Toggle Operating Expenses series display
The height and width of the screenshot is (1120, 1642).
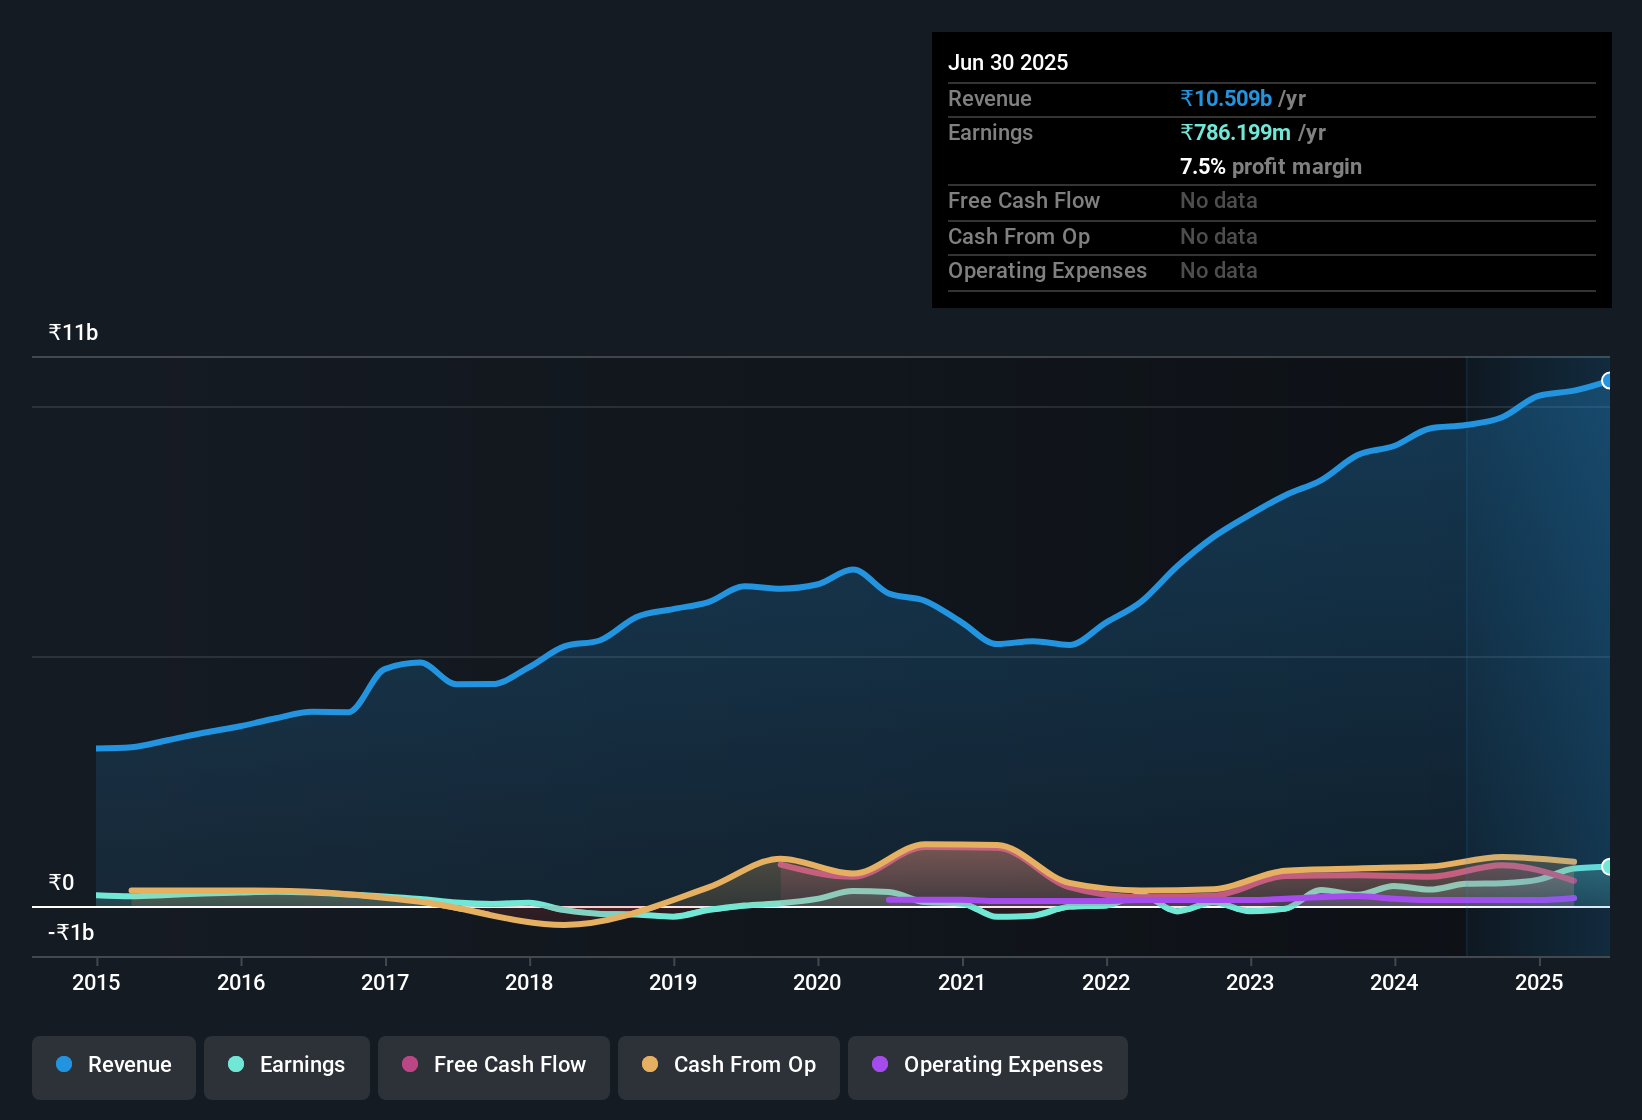pyautogui.click(x=987, y=1065)
